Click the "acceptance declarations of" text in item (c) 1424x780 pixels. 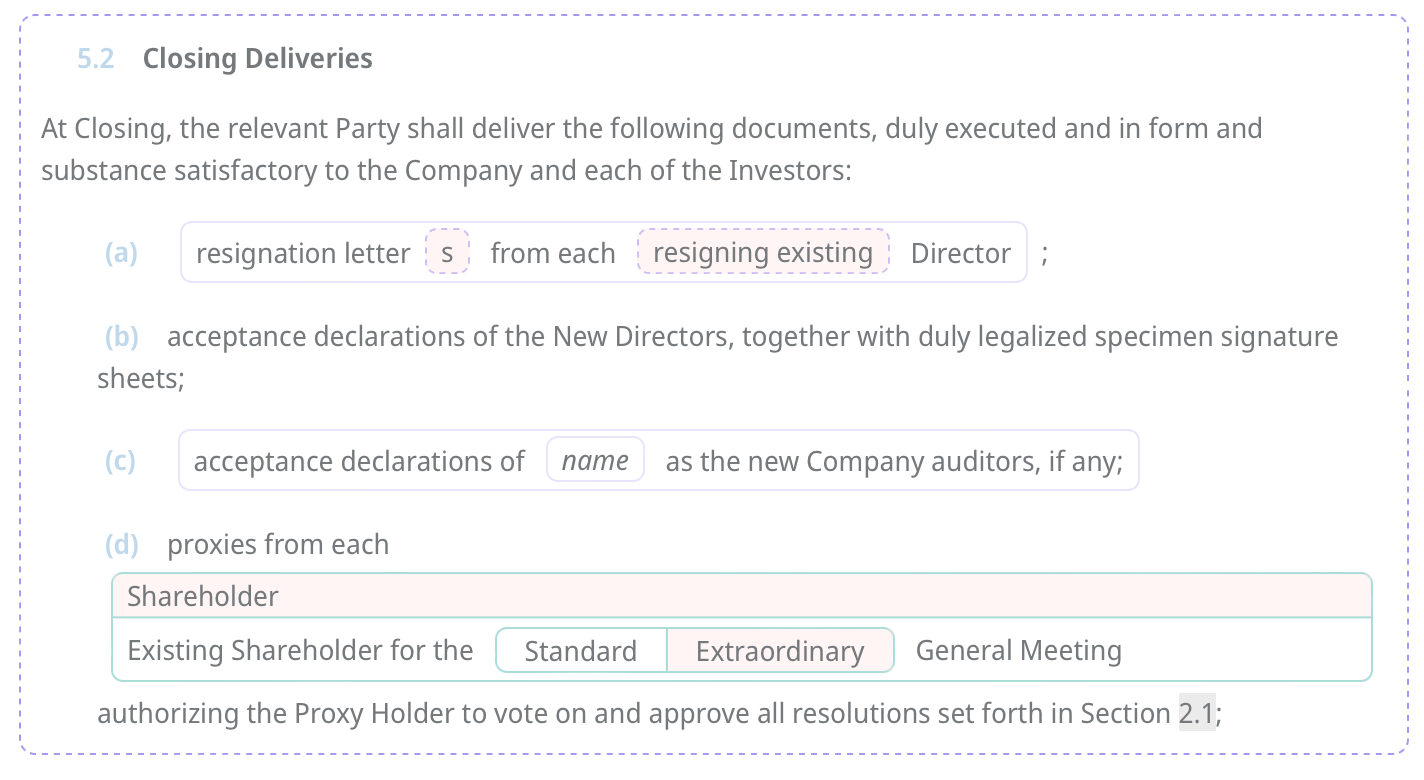[x=358, y=461]
